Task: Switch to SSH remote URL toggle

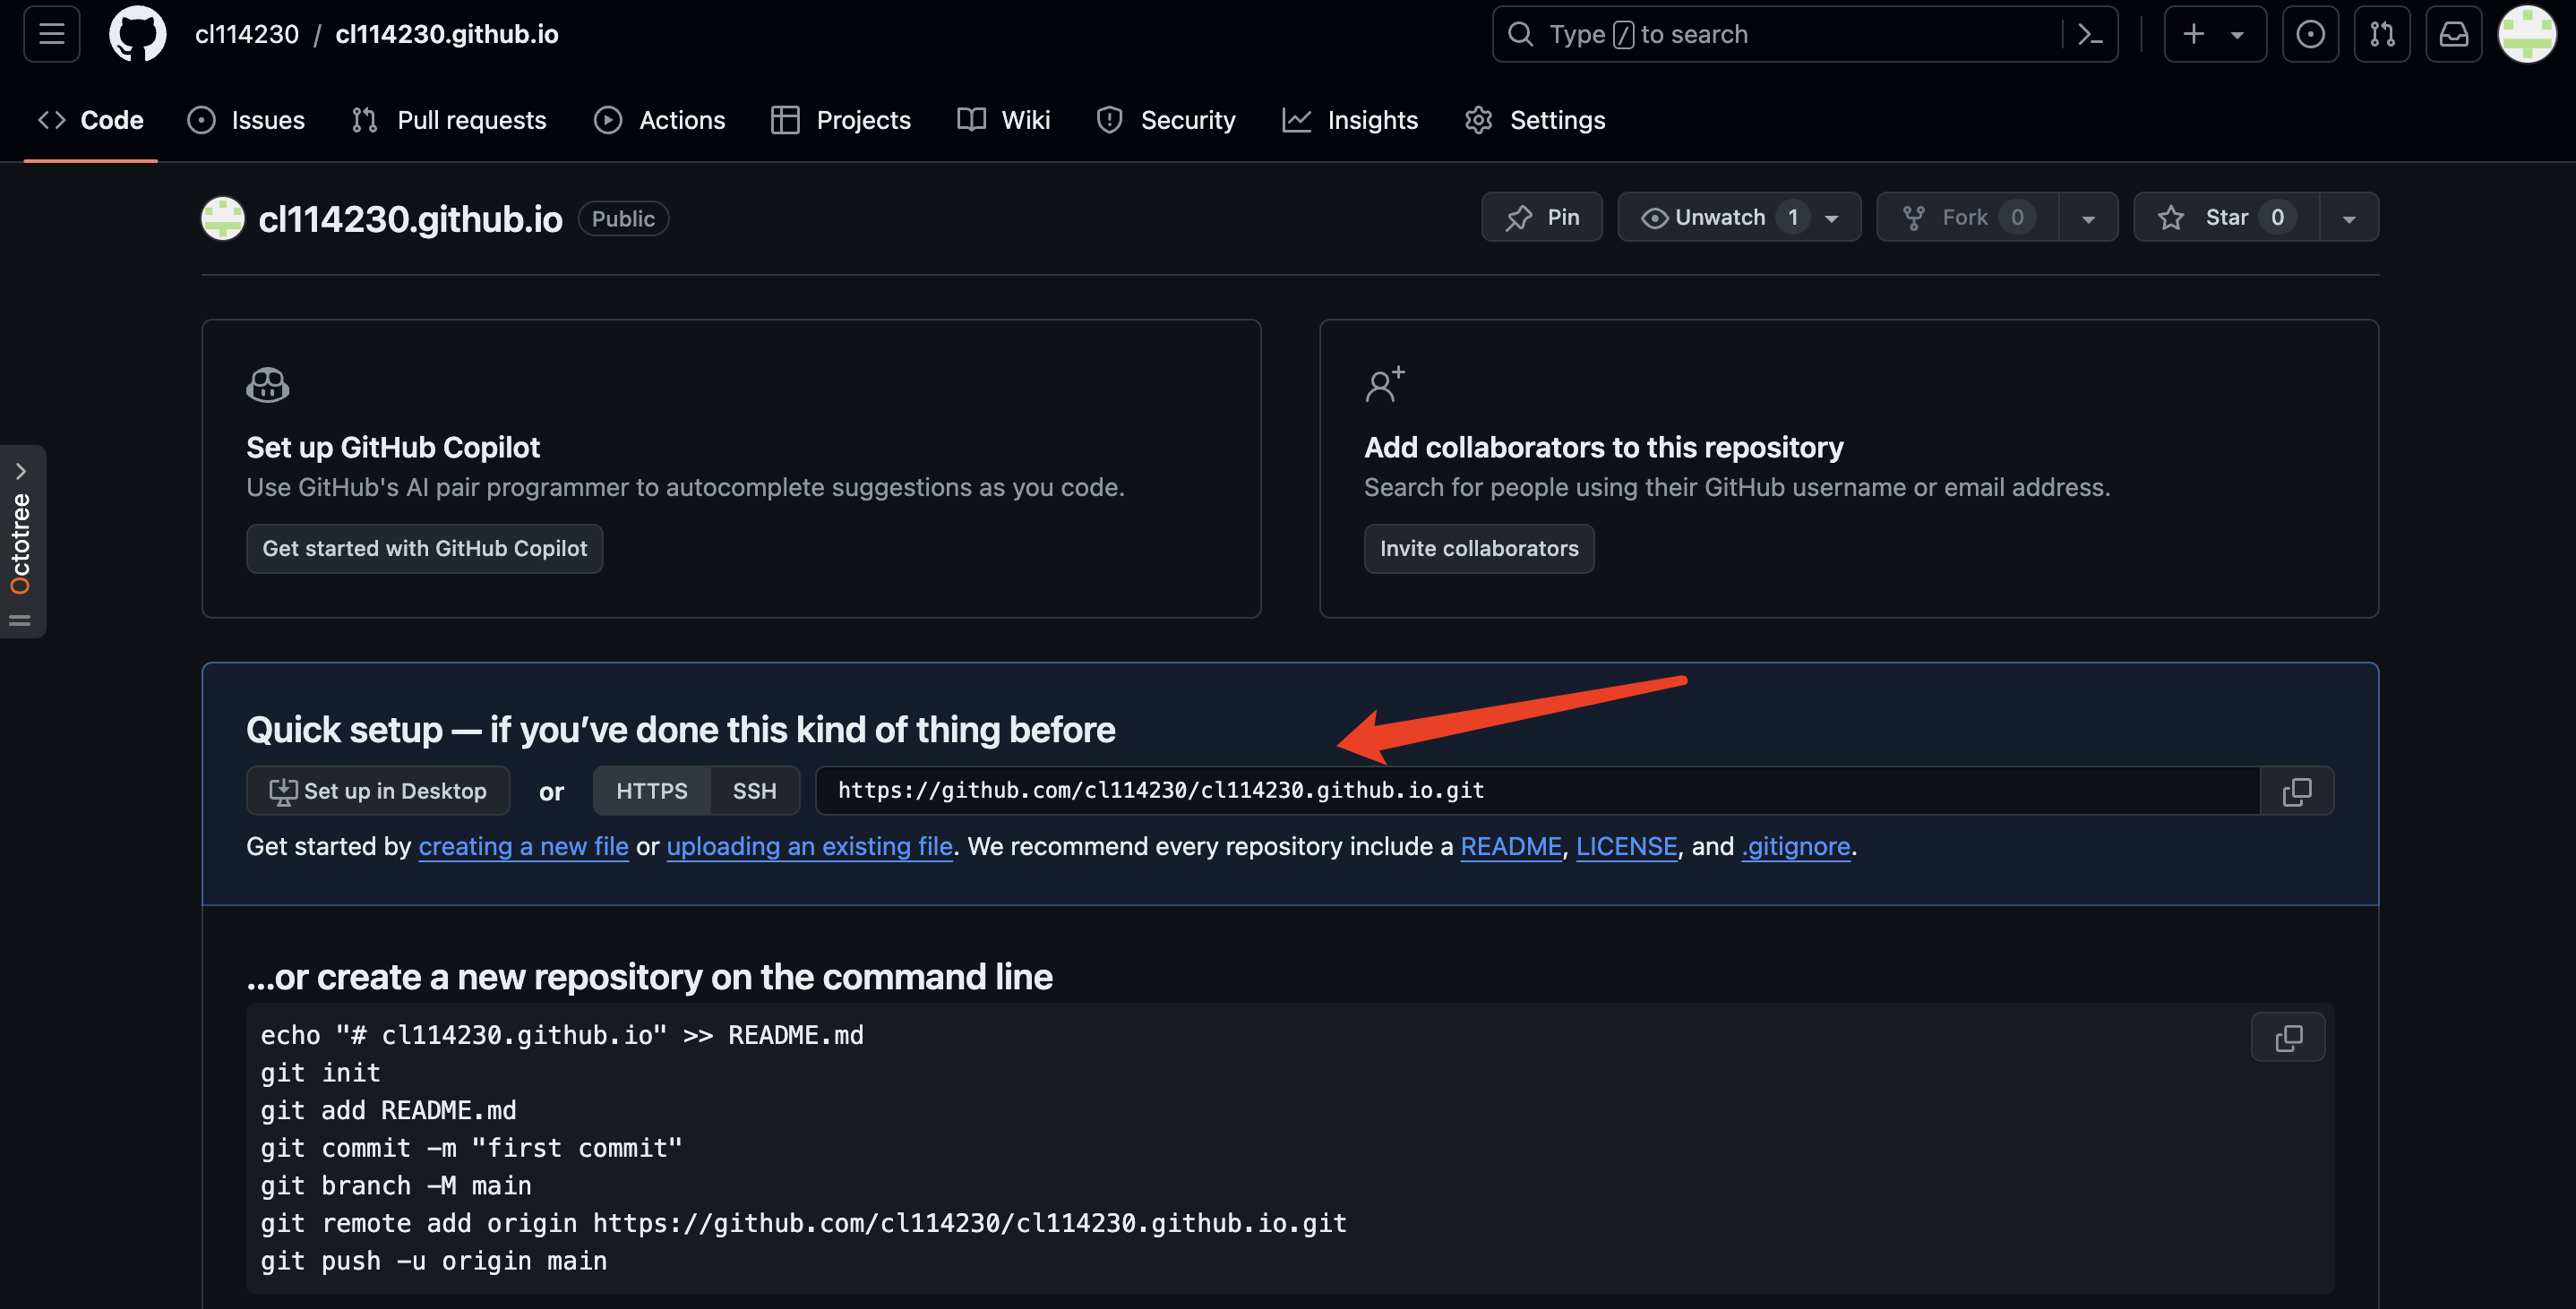Action: [x=754, y=788]
